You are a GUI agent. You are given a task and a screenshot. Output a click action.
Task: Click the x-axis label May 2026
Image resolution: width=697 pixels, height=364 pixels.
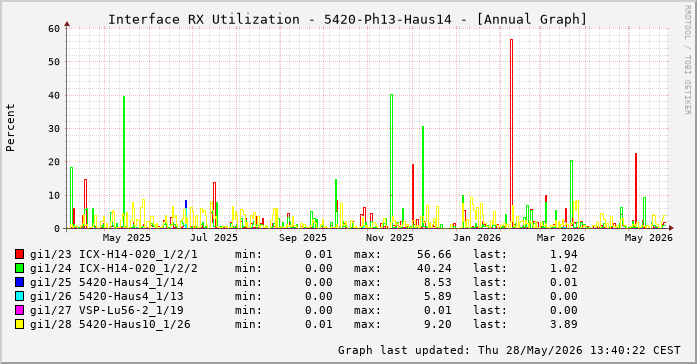[649, 238]
